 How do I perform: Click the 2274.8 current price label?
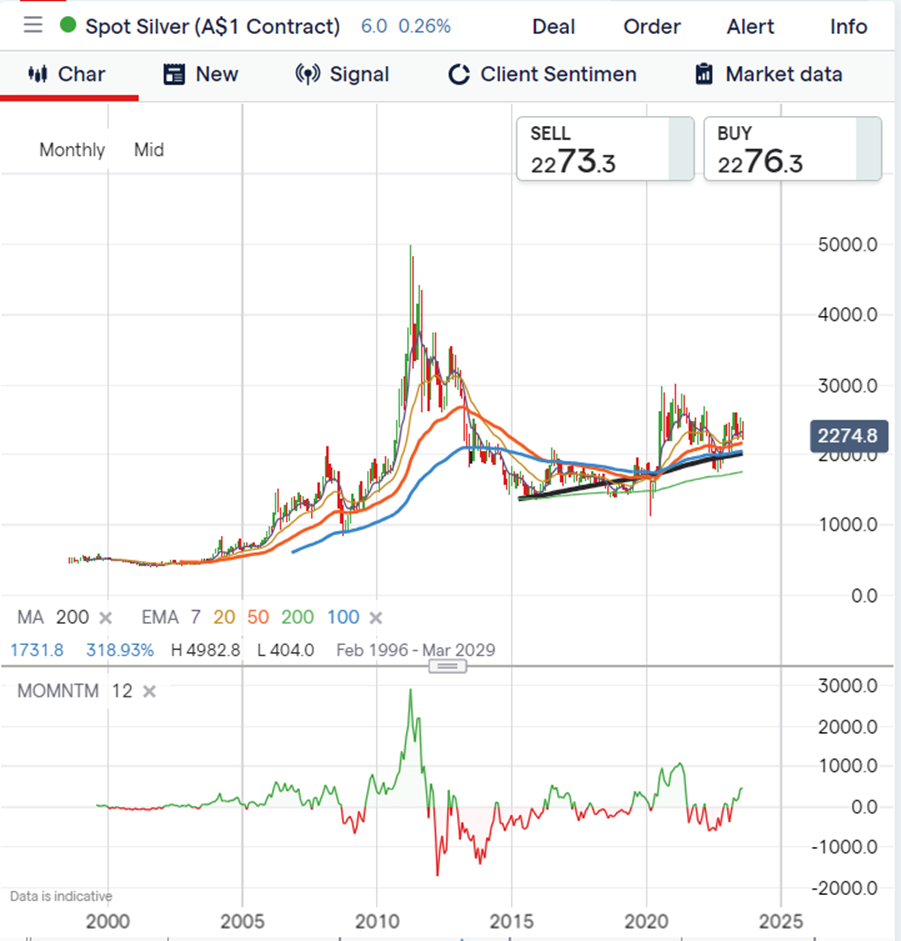pos(848,436)
